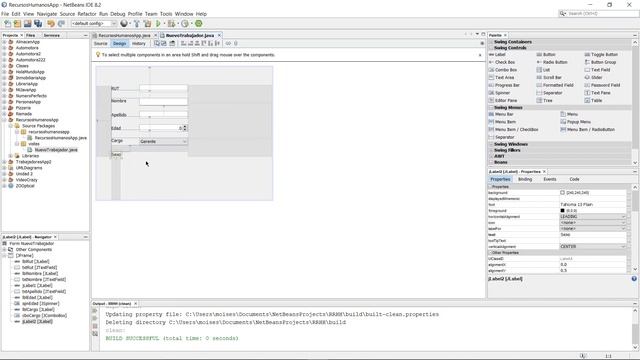Click the Edad spinner arrows
This screenshot has height=360, width=640.
(185, 128)
